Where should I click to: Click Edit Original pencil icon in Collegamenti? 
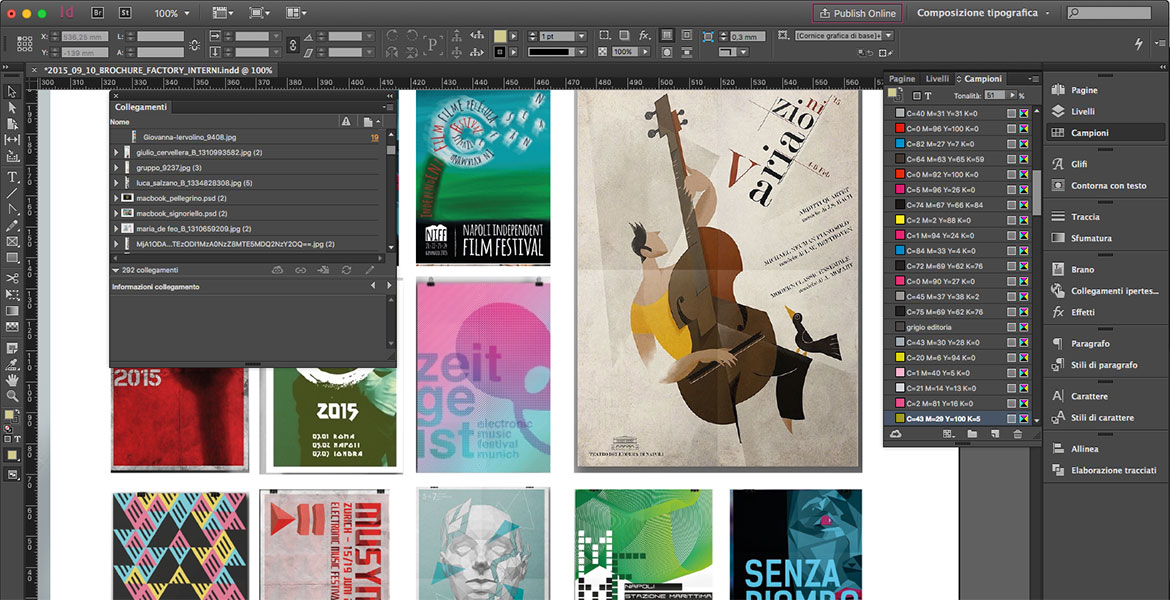[x=369, y=270]
